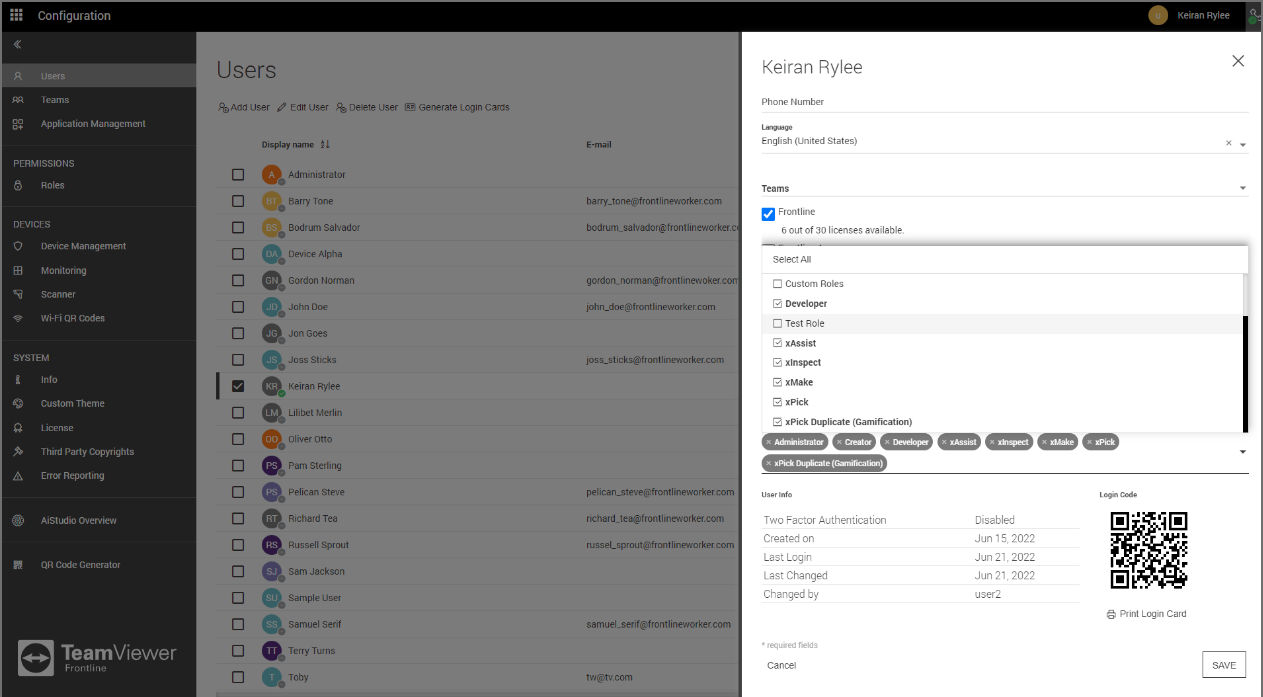
Task: Click the Generate Login Cards toolbar icon
Action: point(410,107)
